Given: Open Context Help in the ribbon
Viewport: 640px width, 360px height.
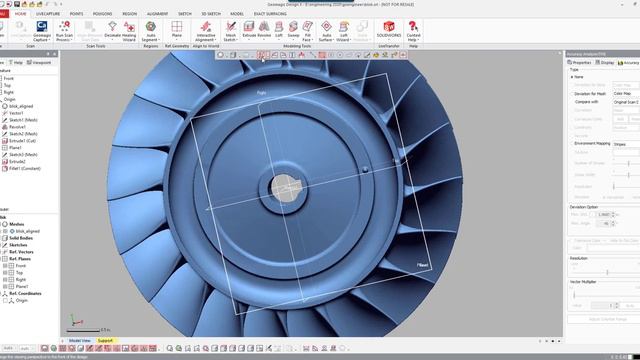Looking at the screenshot, I should 413,31.
